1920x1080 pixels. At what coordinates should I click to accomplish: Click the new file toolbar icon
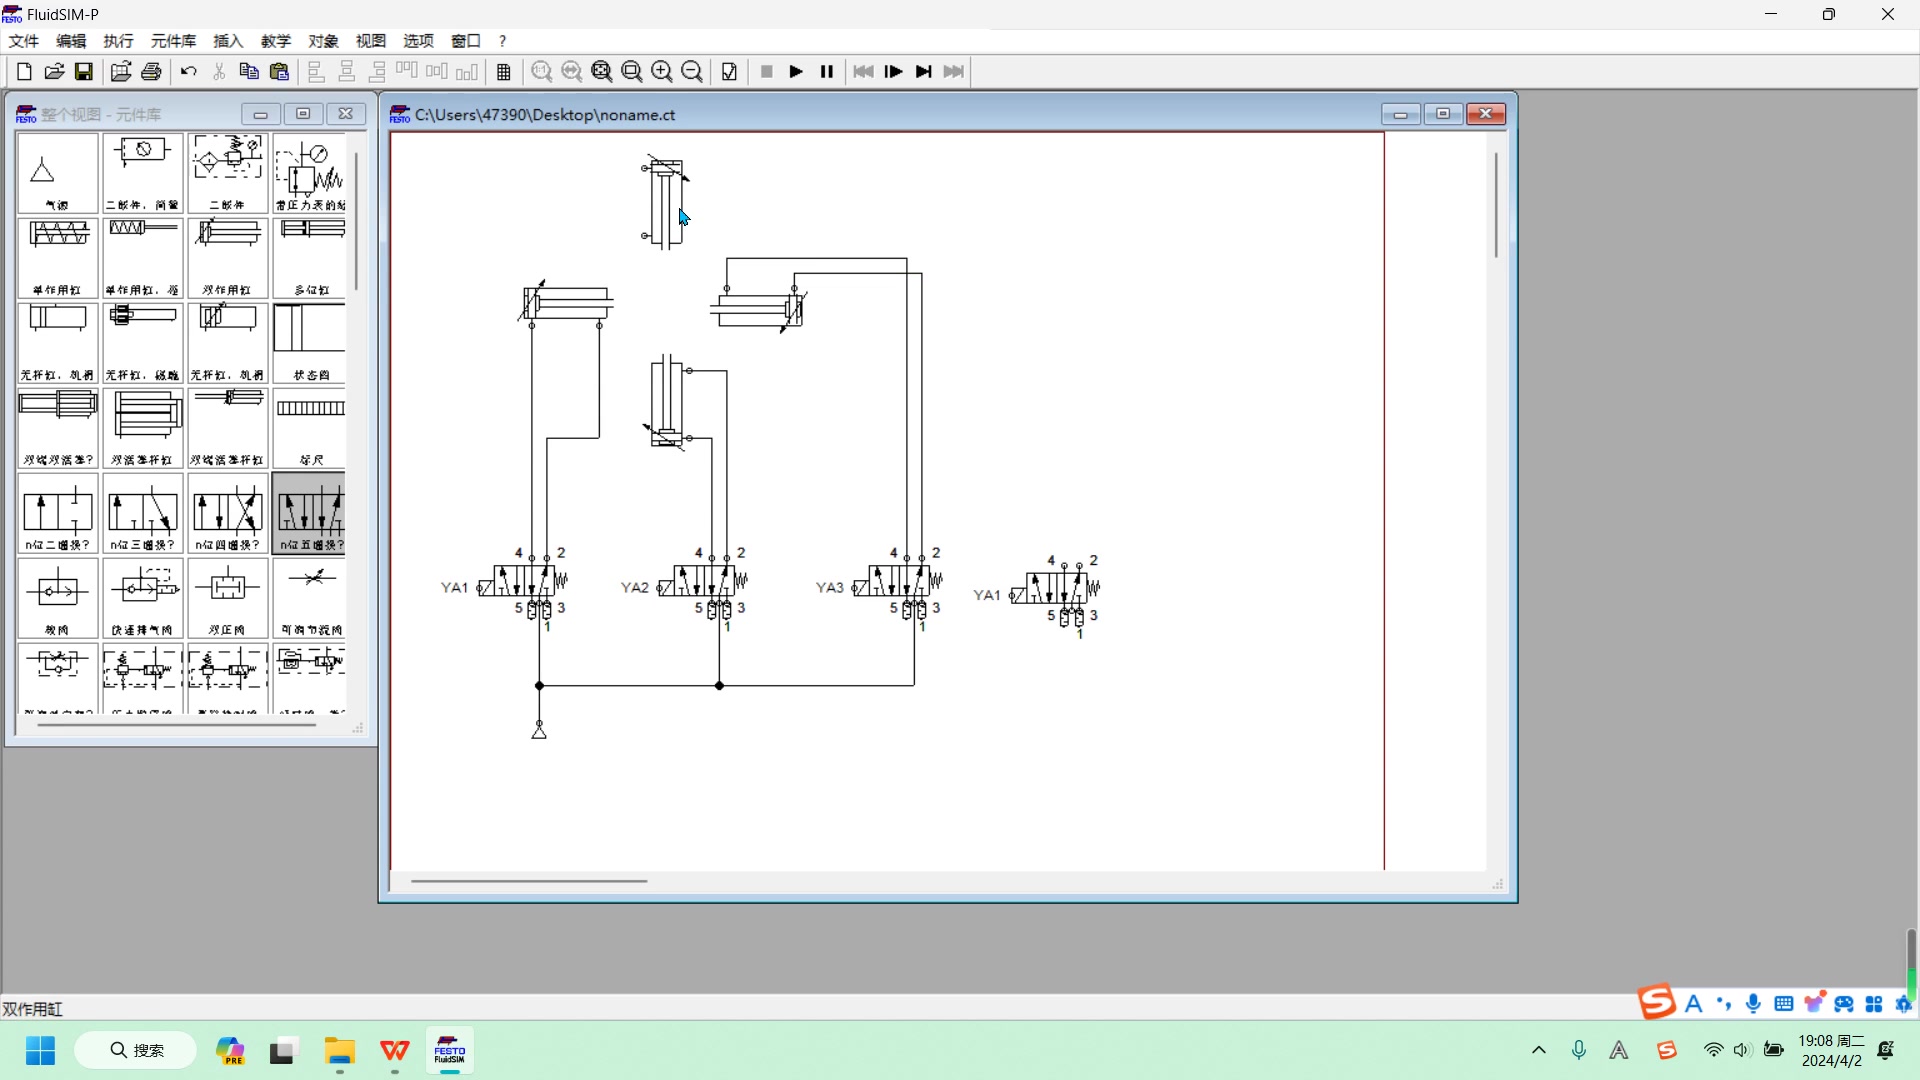(24, 72)
